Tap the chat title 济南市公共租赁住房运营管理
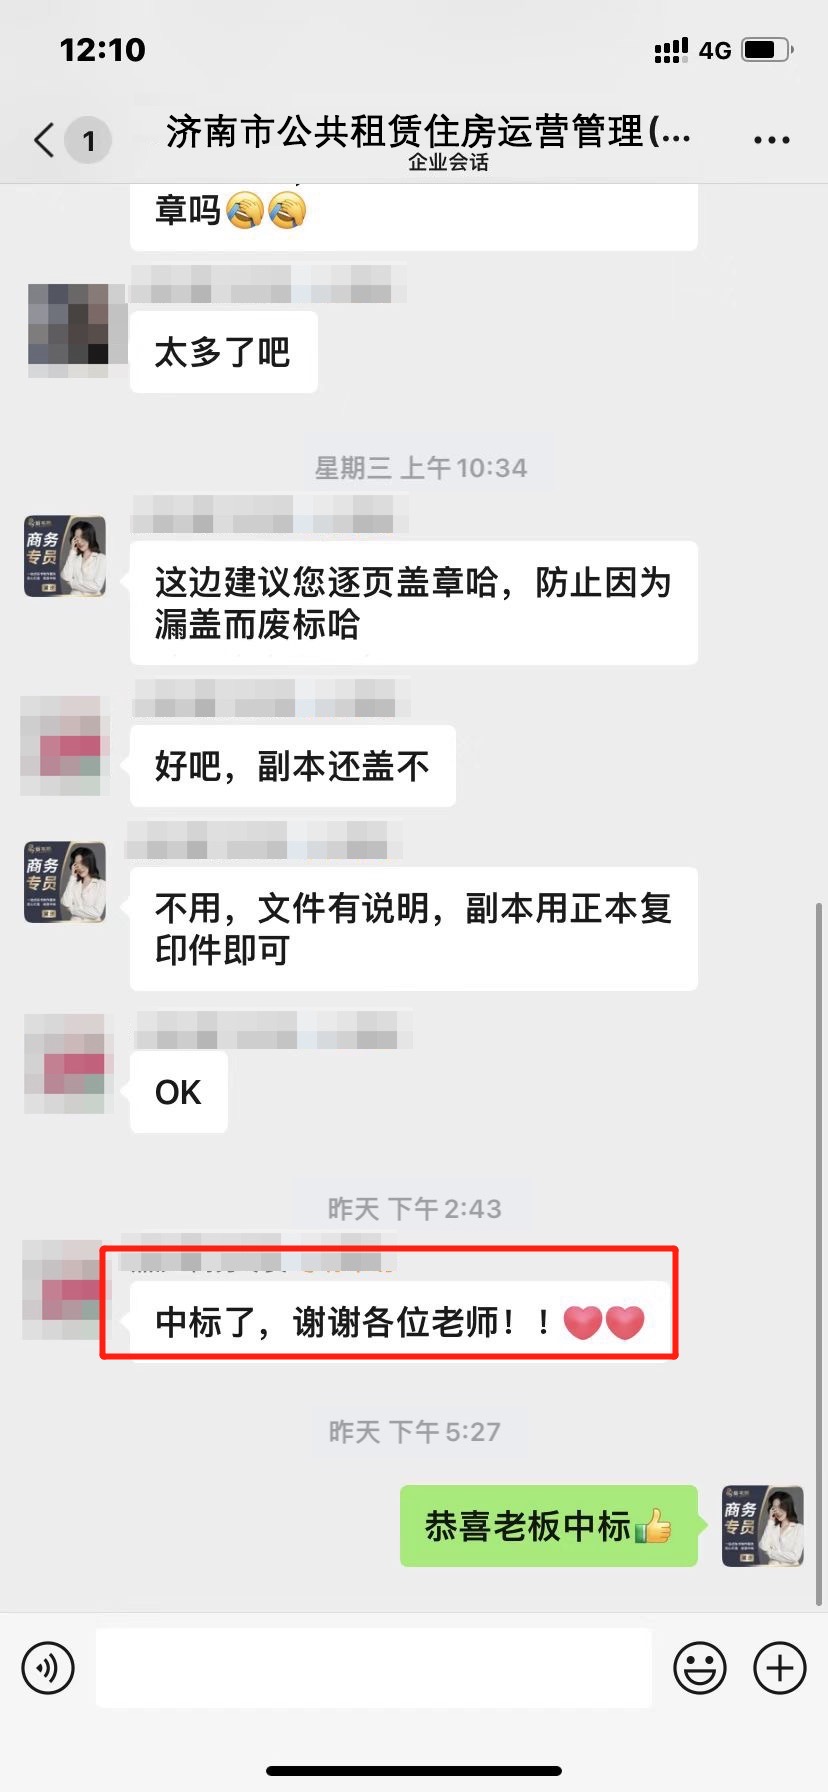 pos(428,132)
